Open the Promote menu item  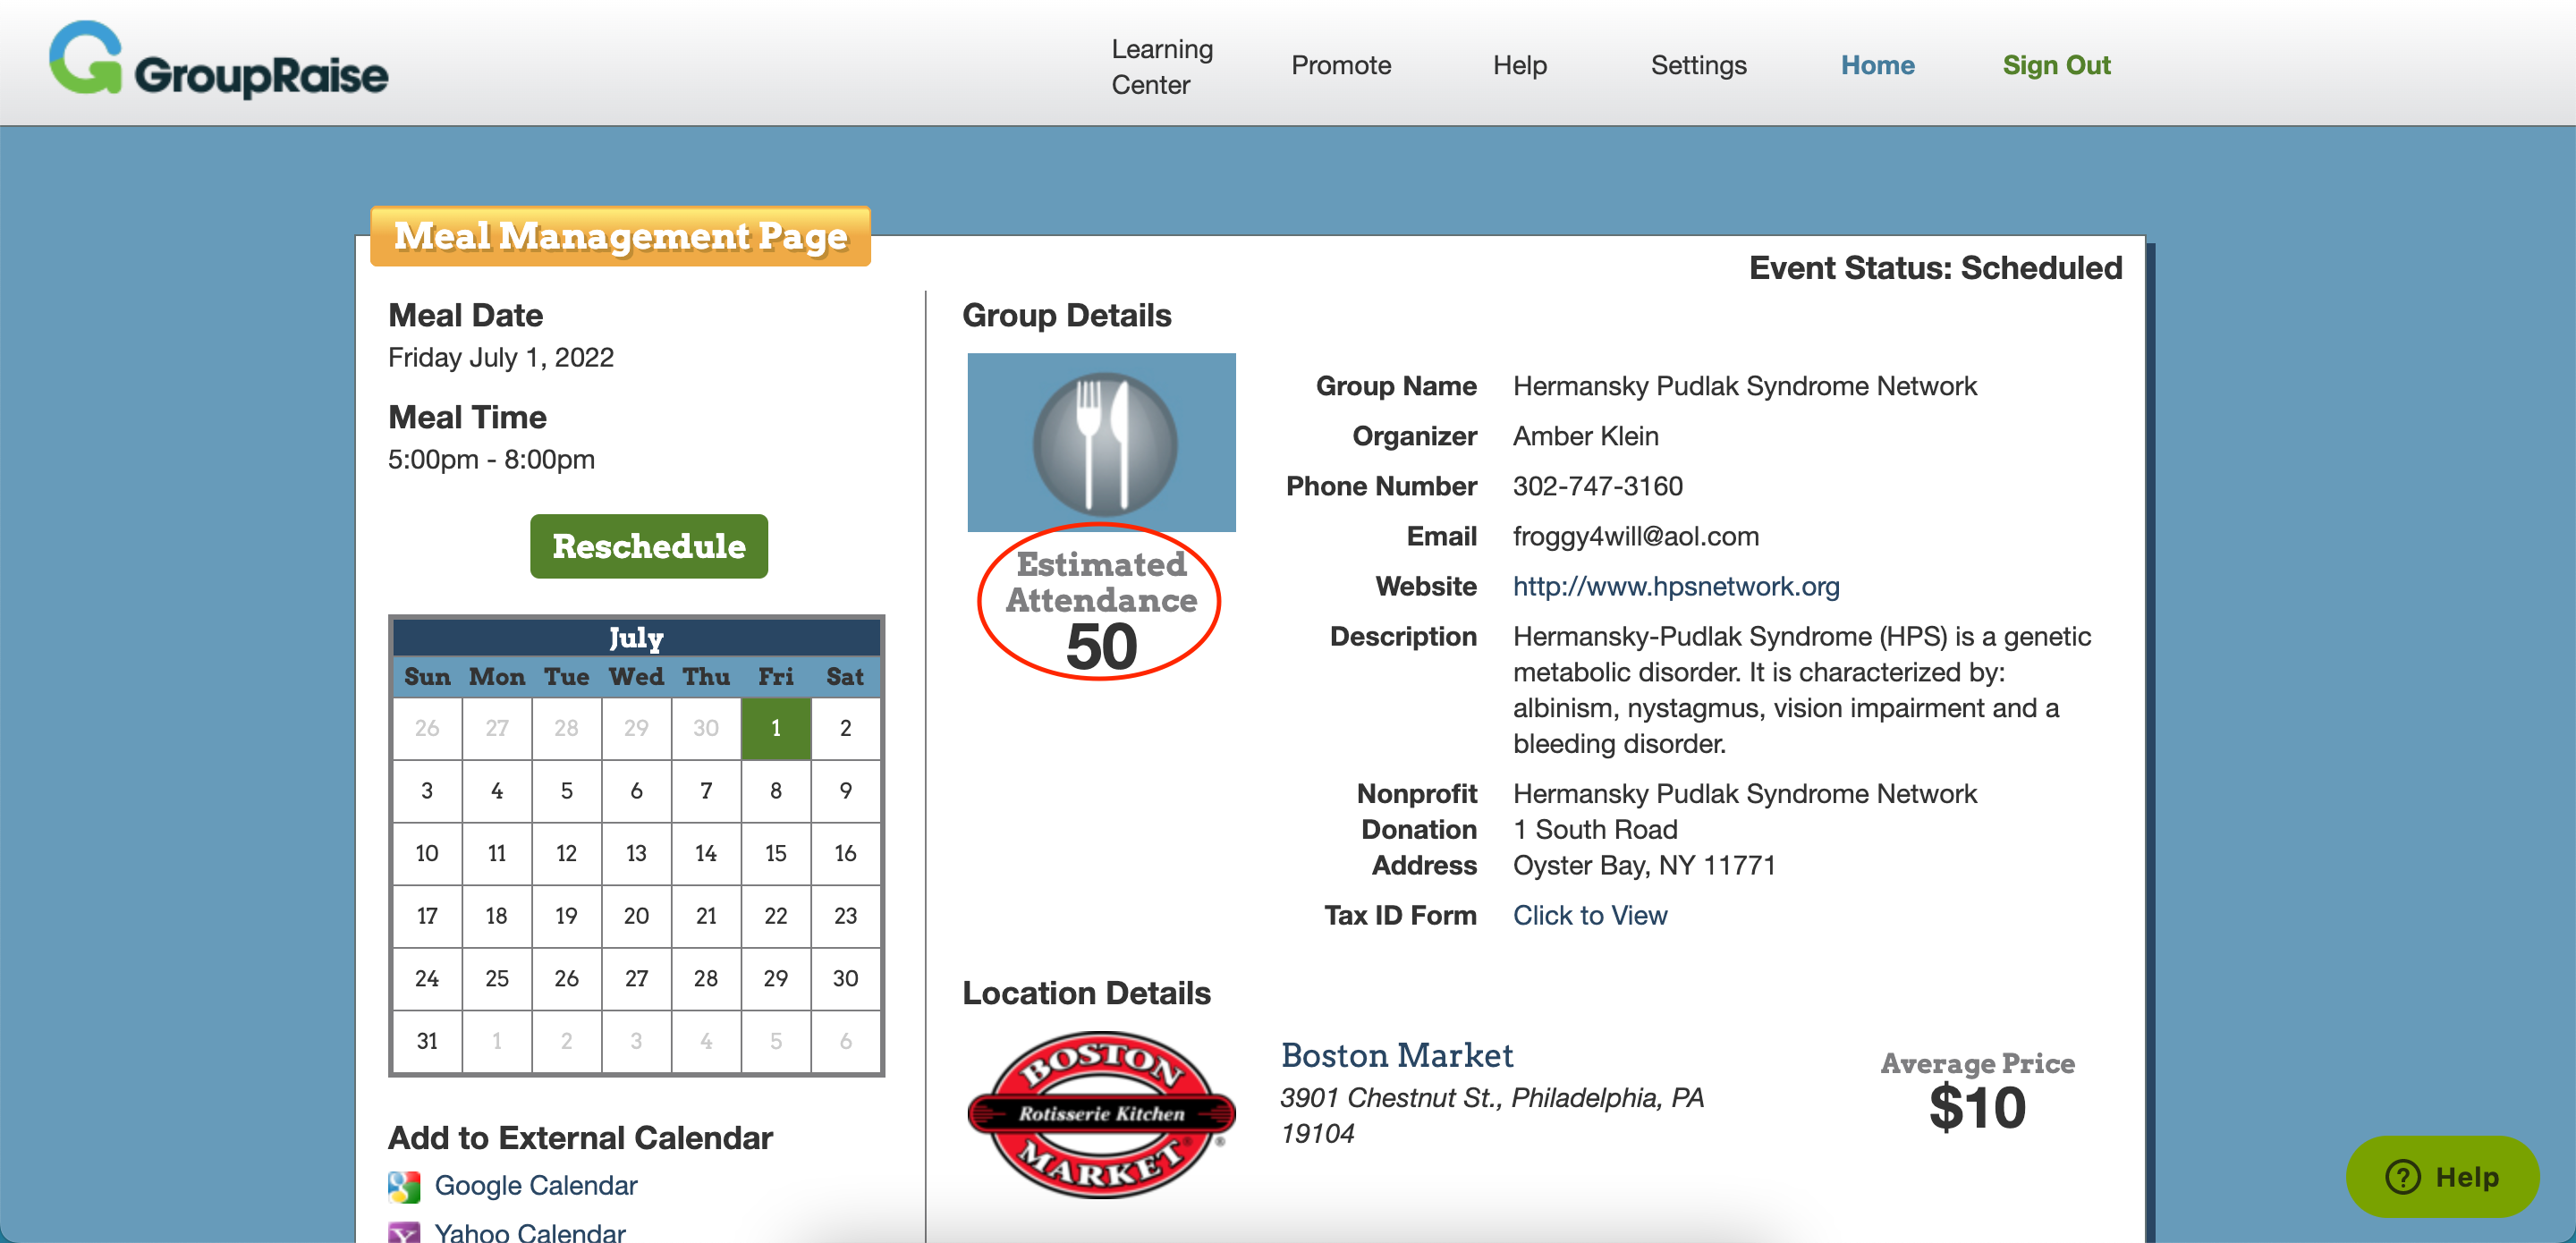click(1340, 66)
